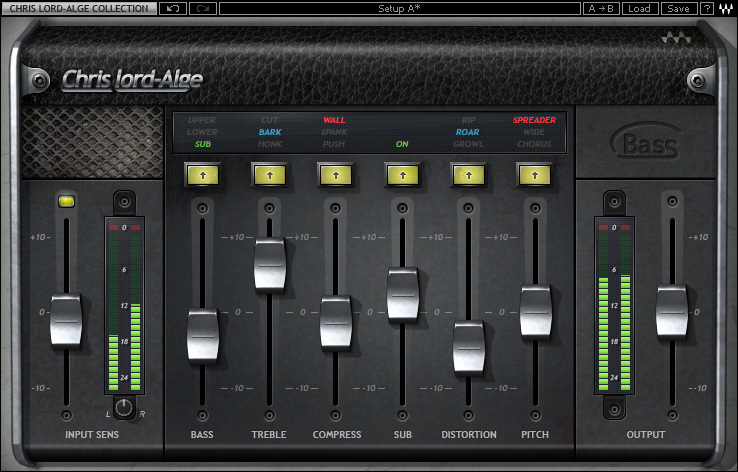Select the UPPER bass mode label

point(202,120)
